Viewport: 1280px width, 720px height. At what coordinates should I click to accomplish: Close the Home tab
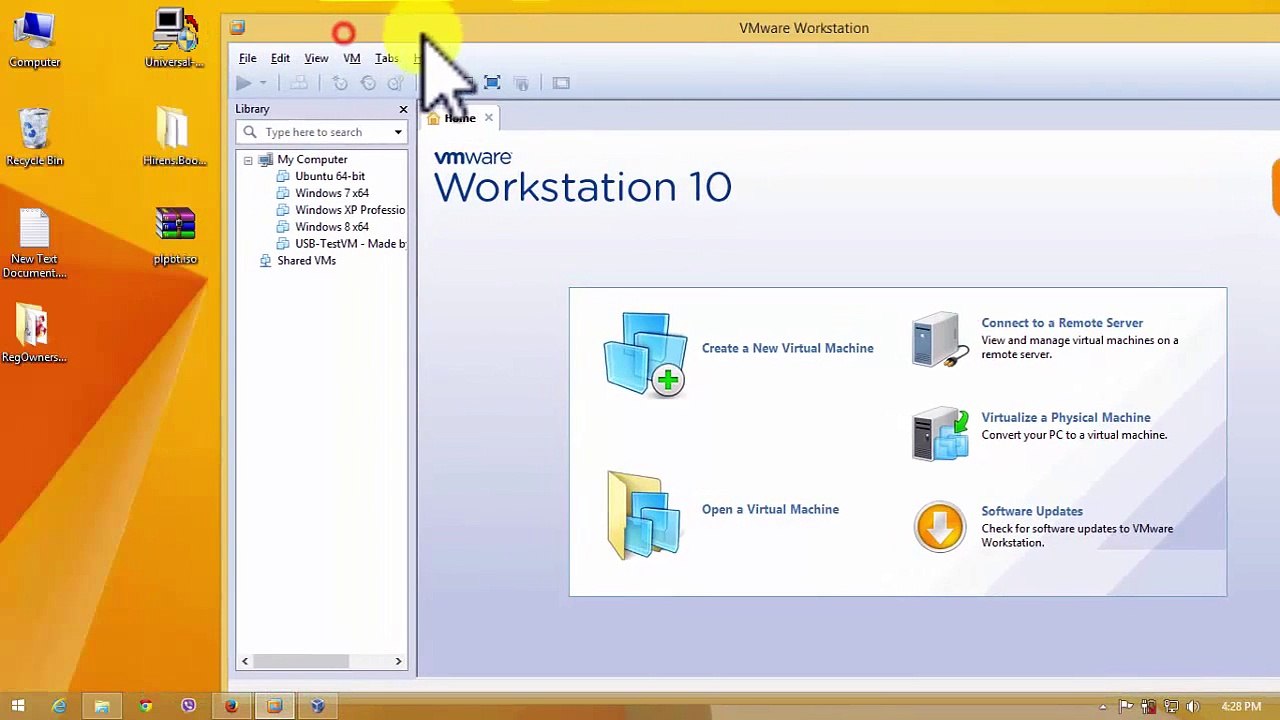coord(488,118)
